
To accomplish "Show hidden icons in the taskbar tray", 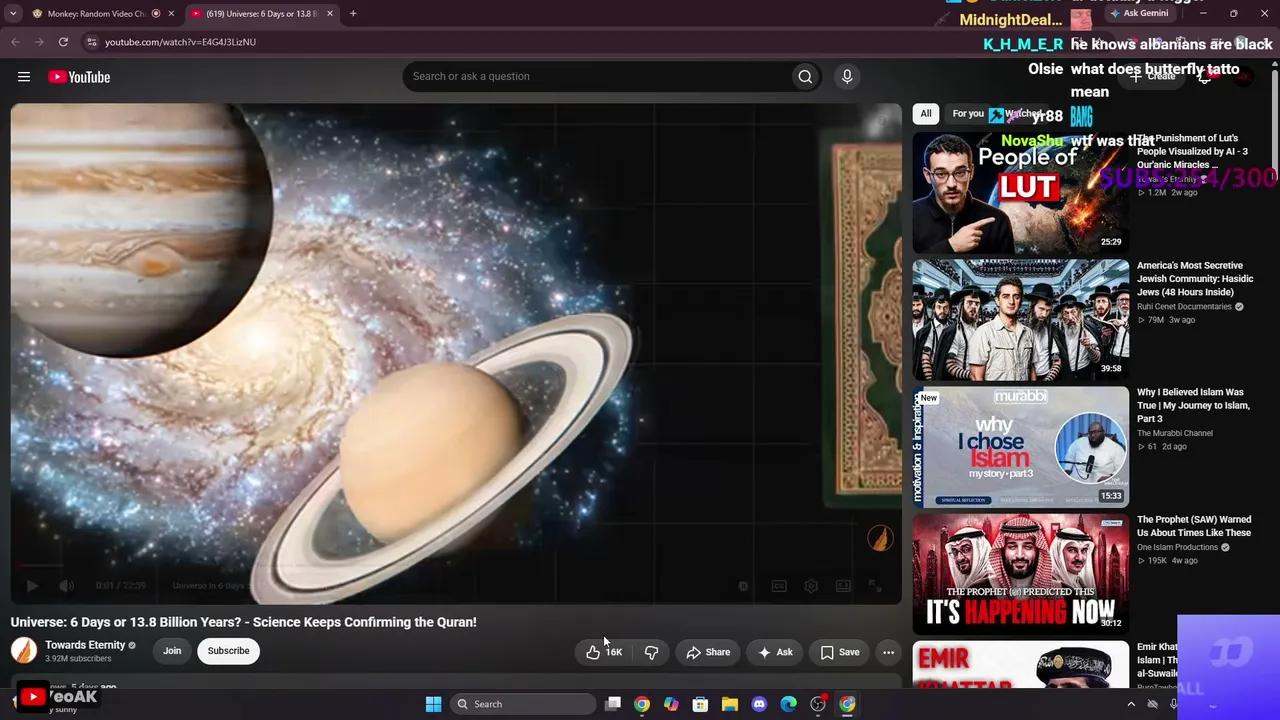I will click(1131, 704).
